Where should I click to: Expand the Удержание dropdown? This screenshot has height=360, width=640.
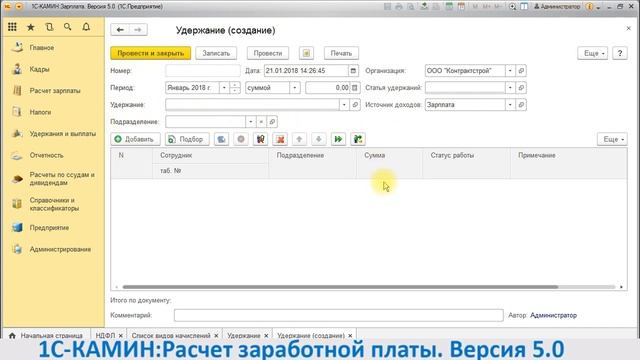pyautogui.click(x=344, y=105)
